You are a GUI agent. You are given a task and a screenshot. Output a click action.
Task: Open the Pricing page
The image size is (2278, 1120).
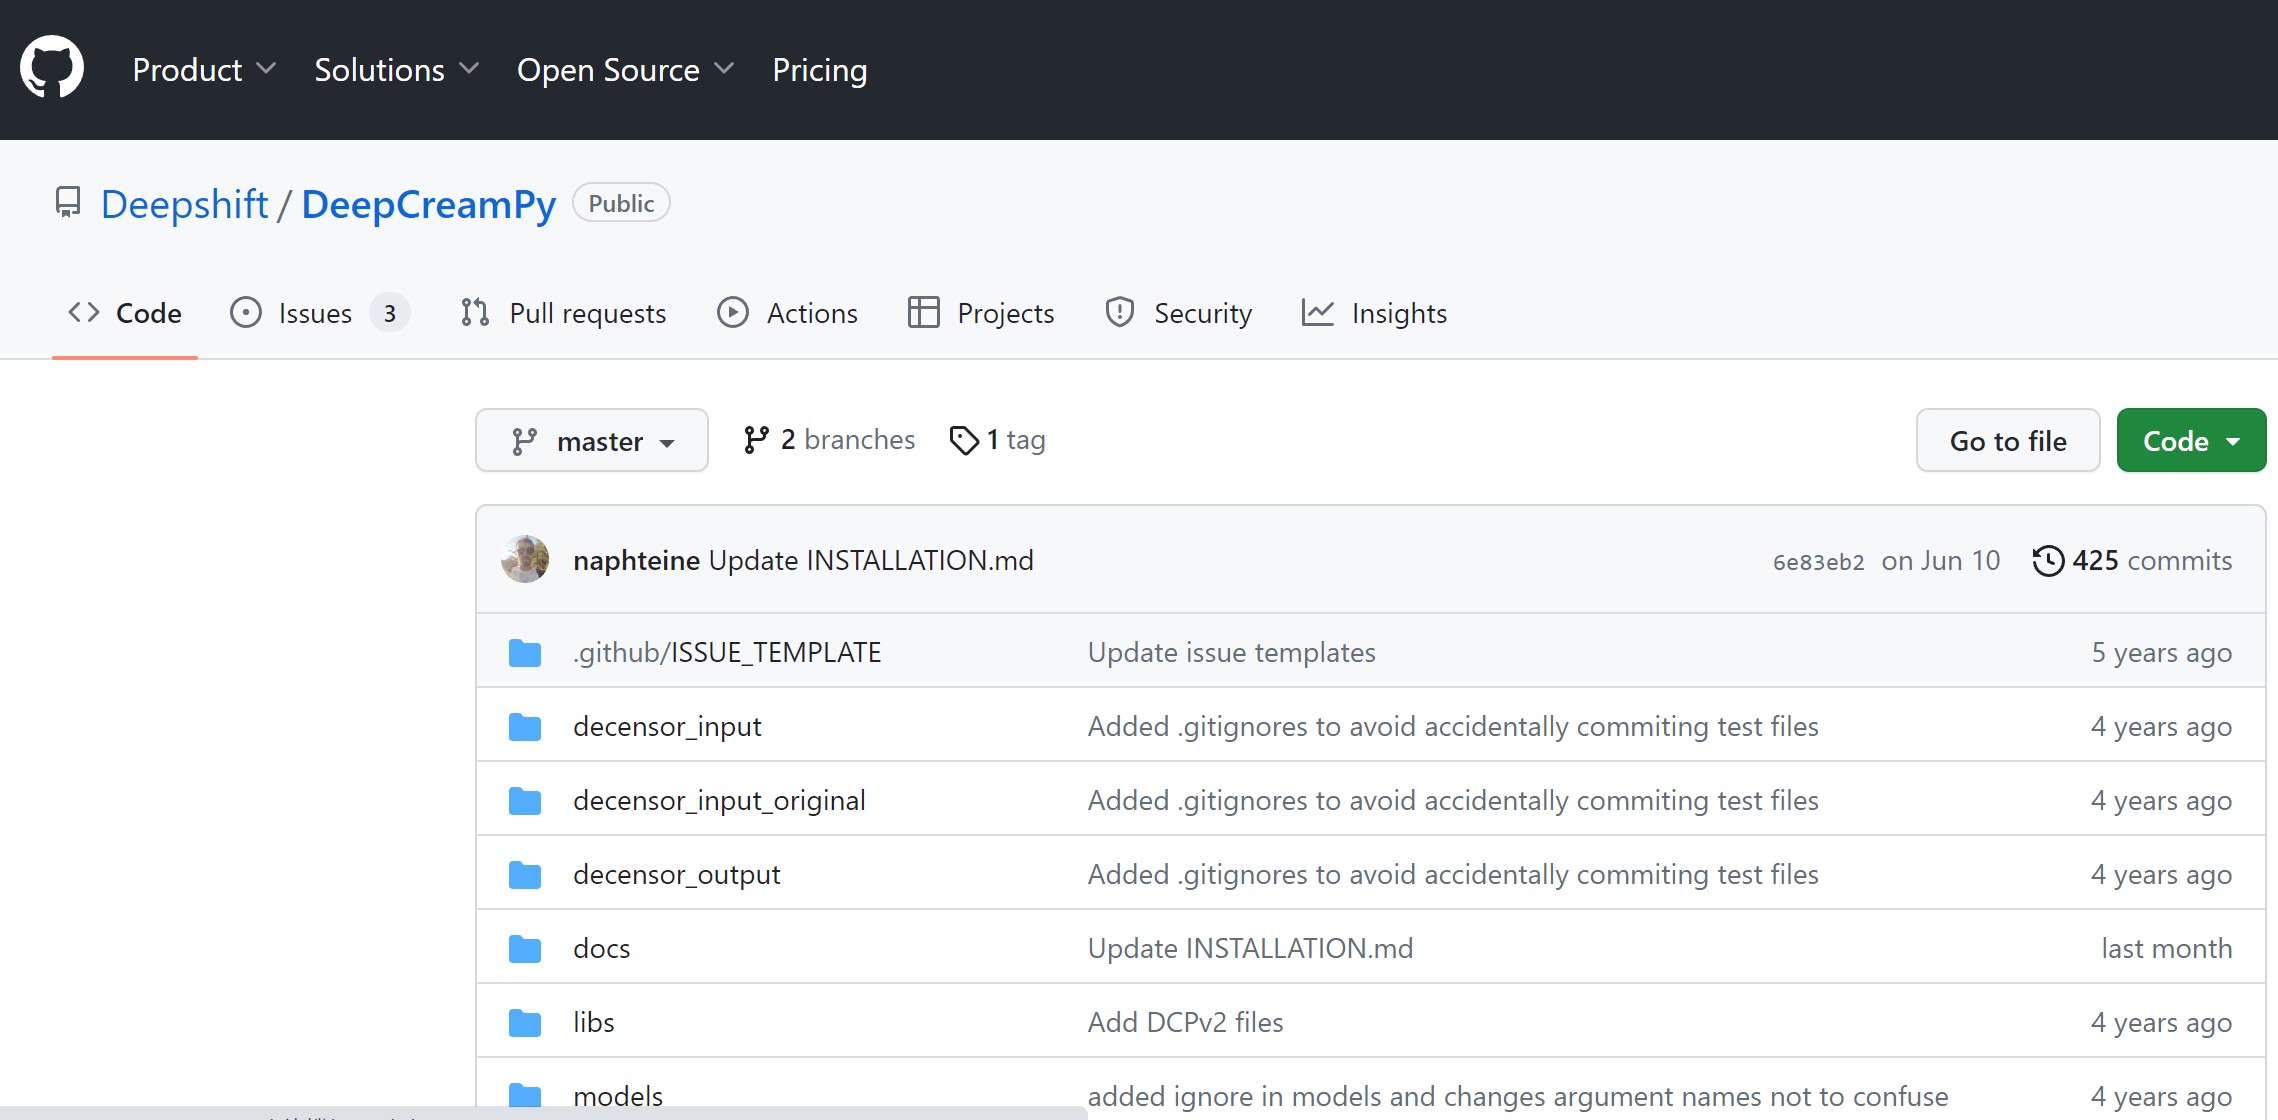(x=820, y=70)
